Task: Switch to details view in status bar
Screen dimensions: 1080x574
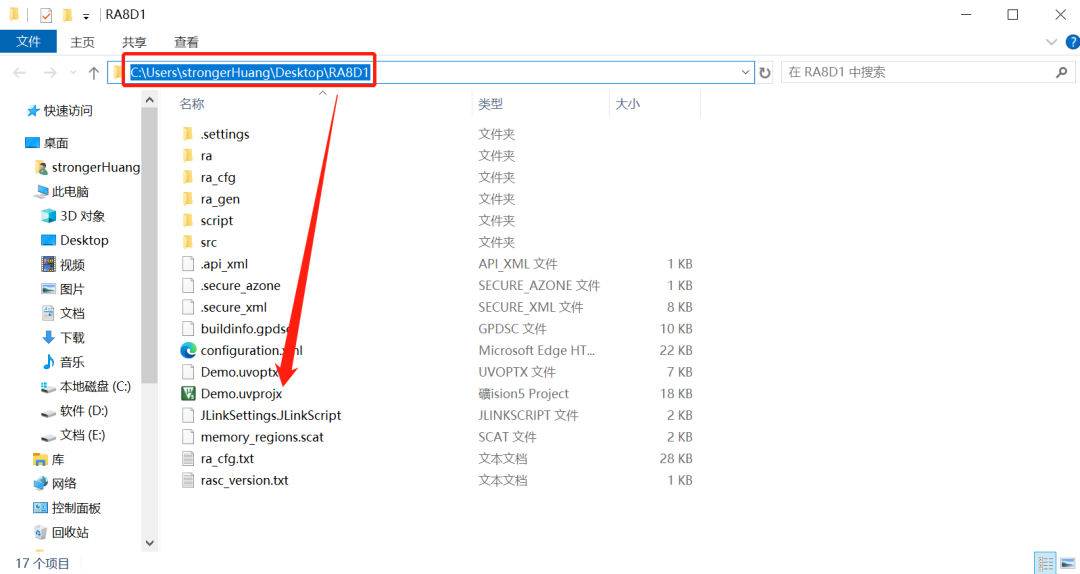Action: pos(1045,563)
